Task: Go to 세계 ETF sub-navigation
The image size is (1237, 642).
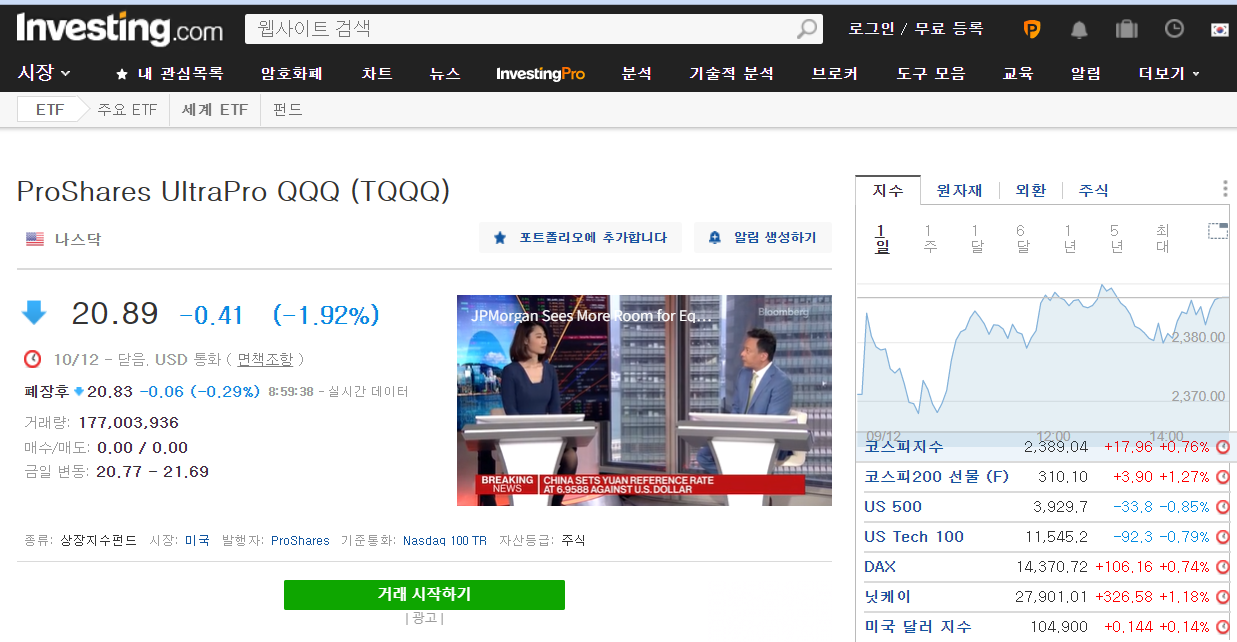Action: tap(215, 110)
